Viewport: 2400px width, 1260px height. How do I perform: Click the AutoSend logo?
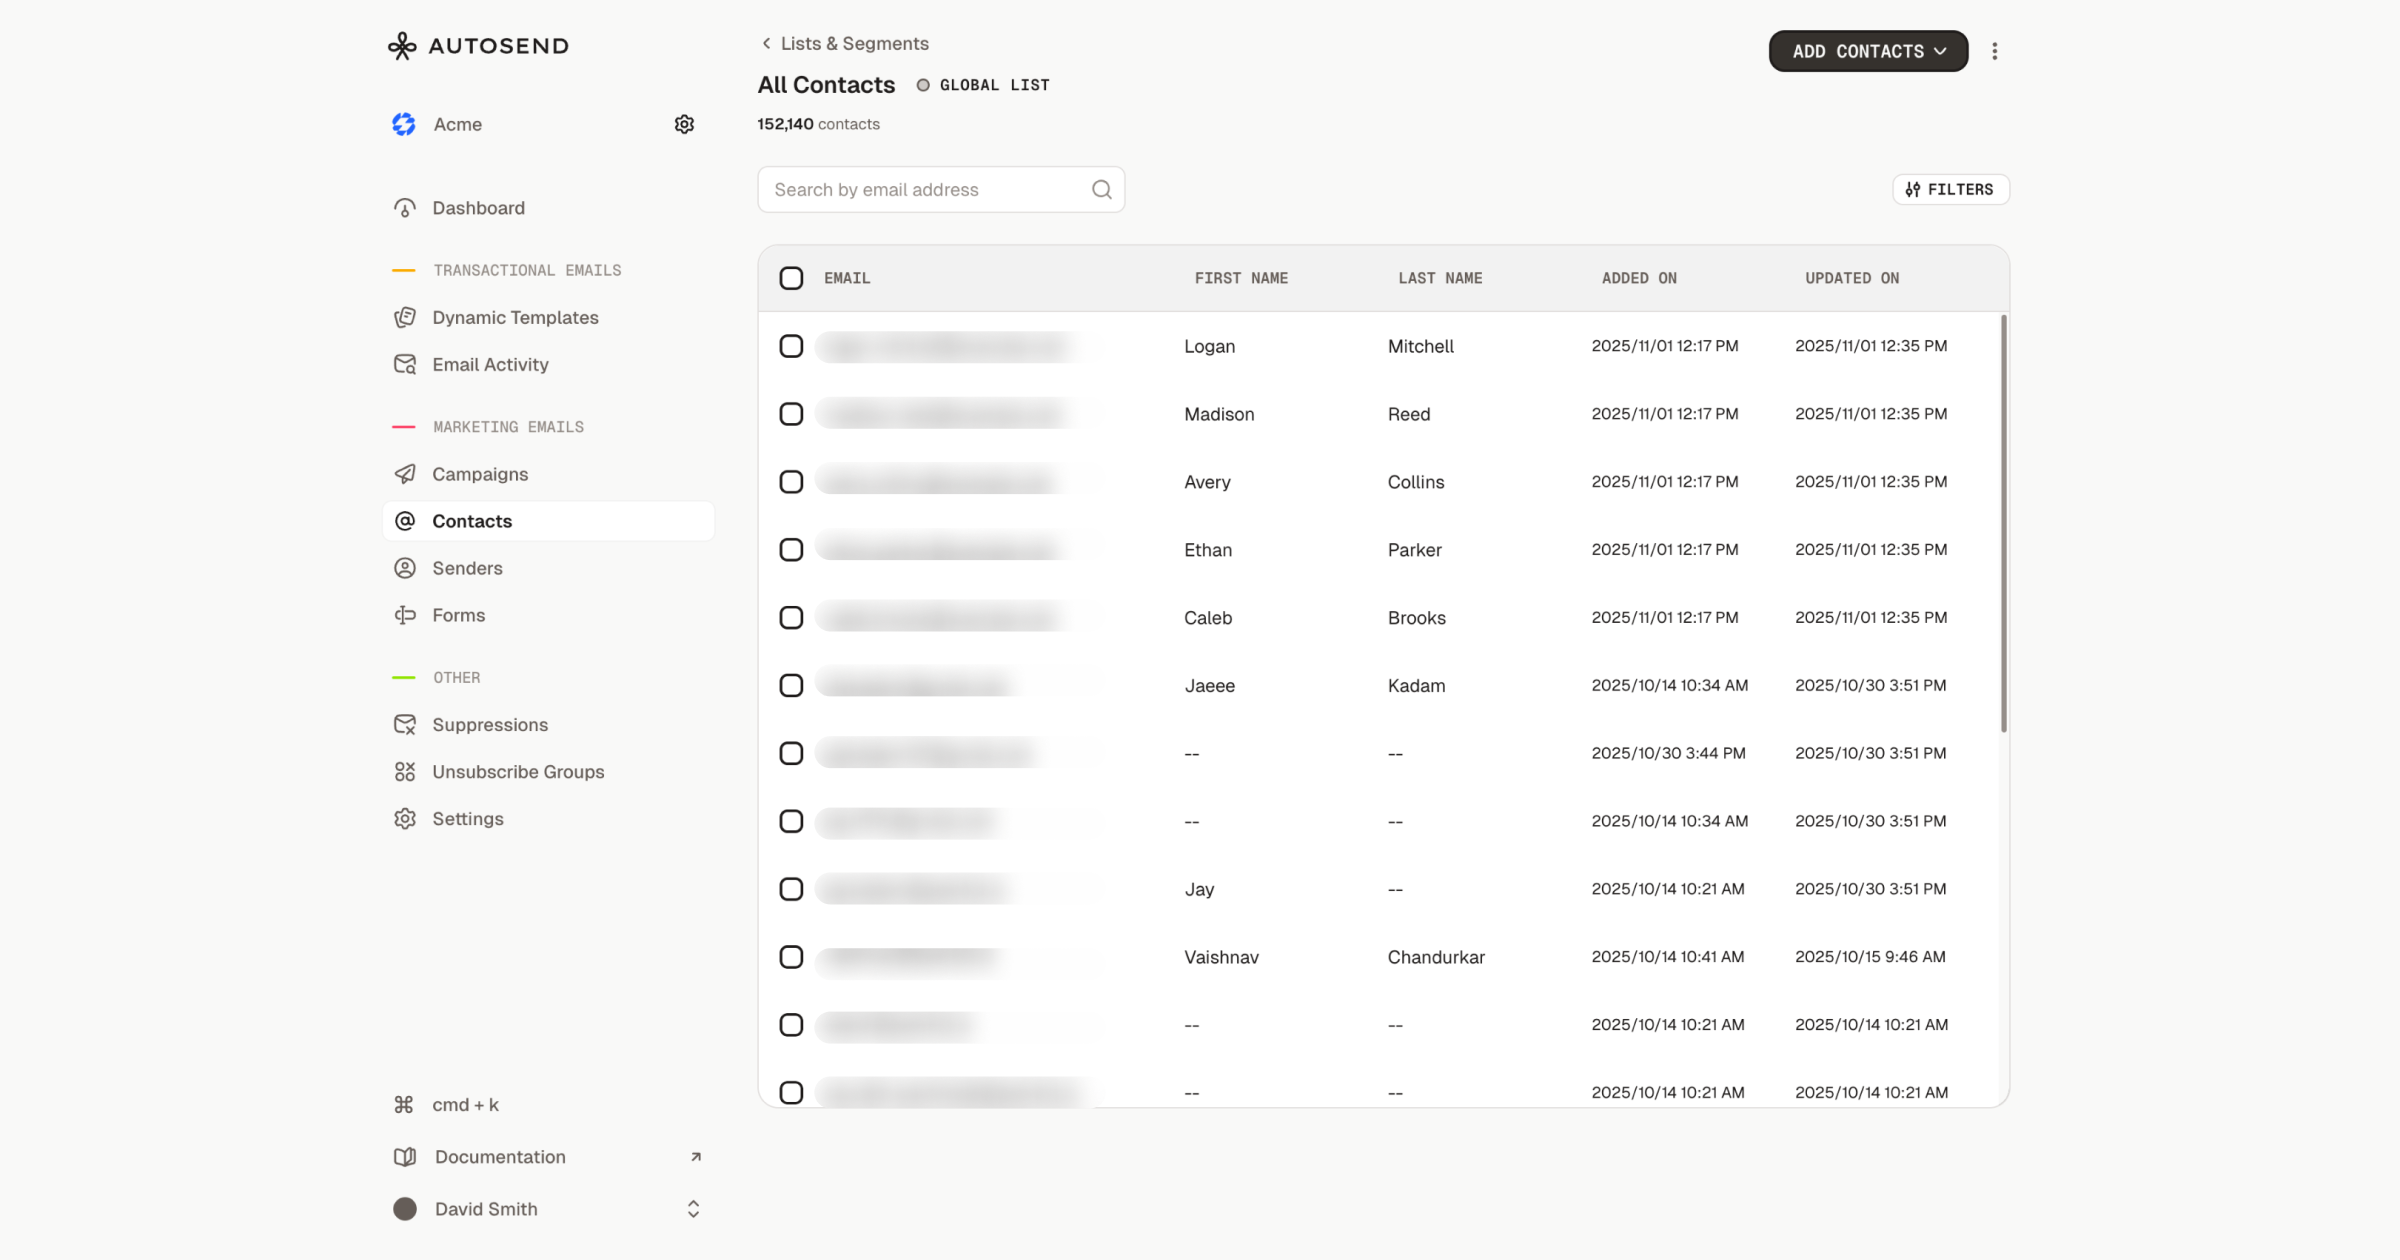478,46
